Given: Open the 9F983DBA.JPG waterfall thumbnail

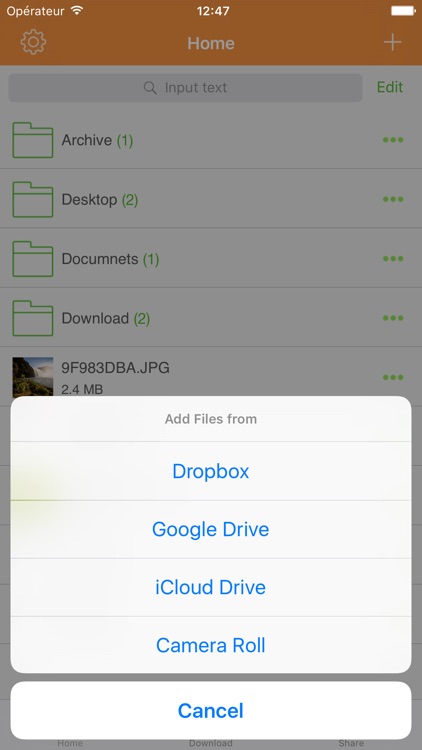Looking at the screenshot, I should click(33, 377).
